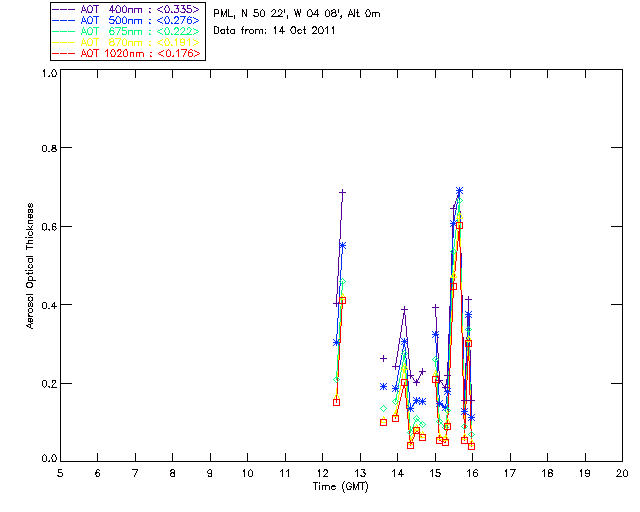This screenshot has width=640, height=512.
Task: Click the purple 400nm peak marker near 12.5 GMT
Action: click(x=343, y=192)
